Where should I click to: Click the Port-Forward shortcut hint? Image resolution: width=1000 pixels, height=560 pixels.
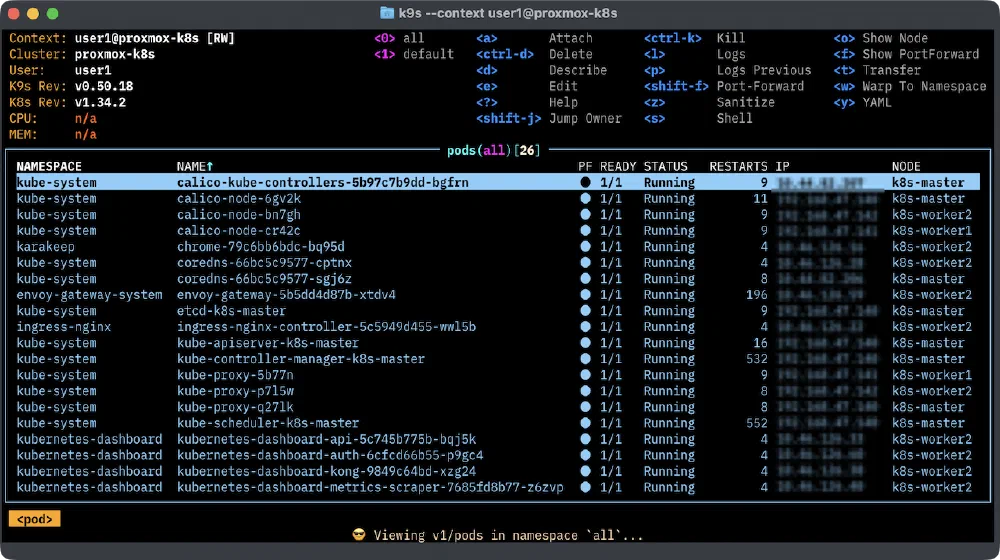point(760,86)
